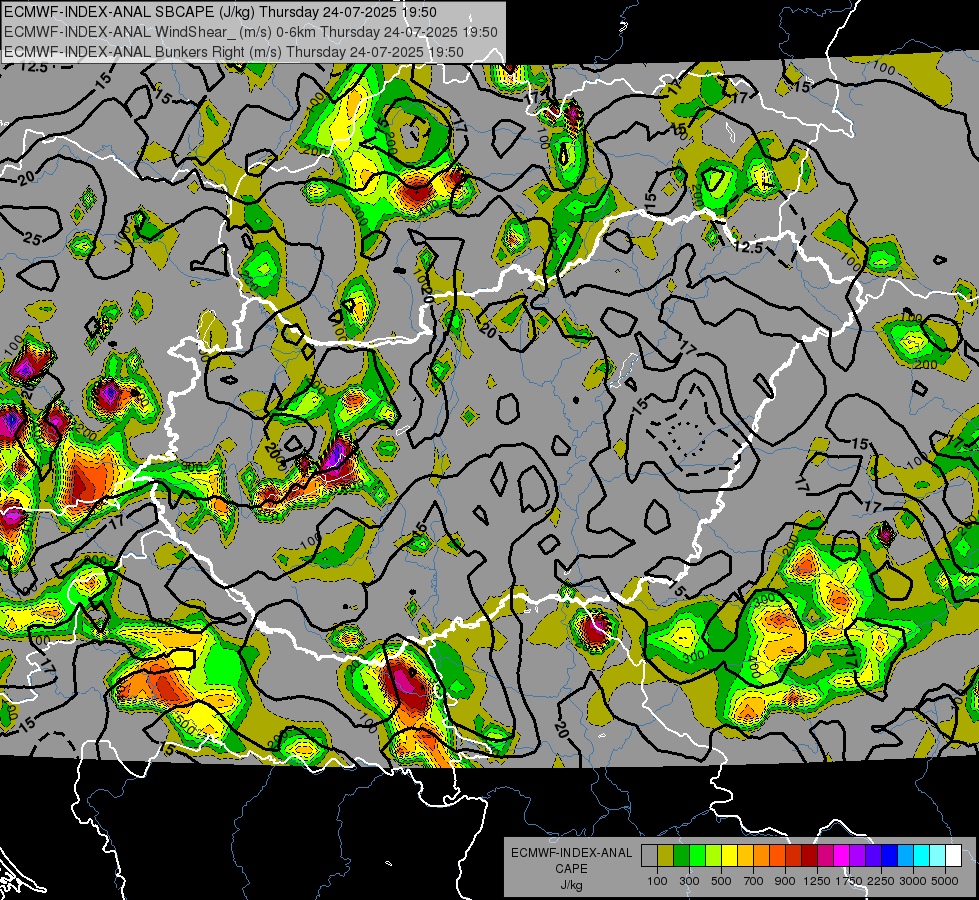
Task: Select the dark green legend swatch
Action: click(682, 856)
